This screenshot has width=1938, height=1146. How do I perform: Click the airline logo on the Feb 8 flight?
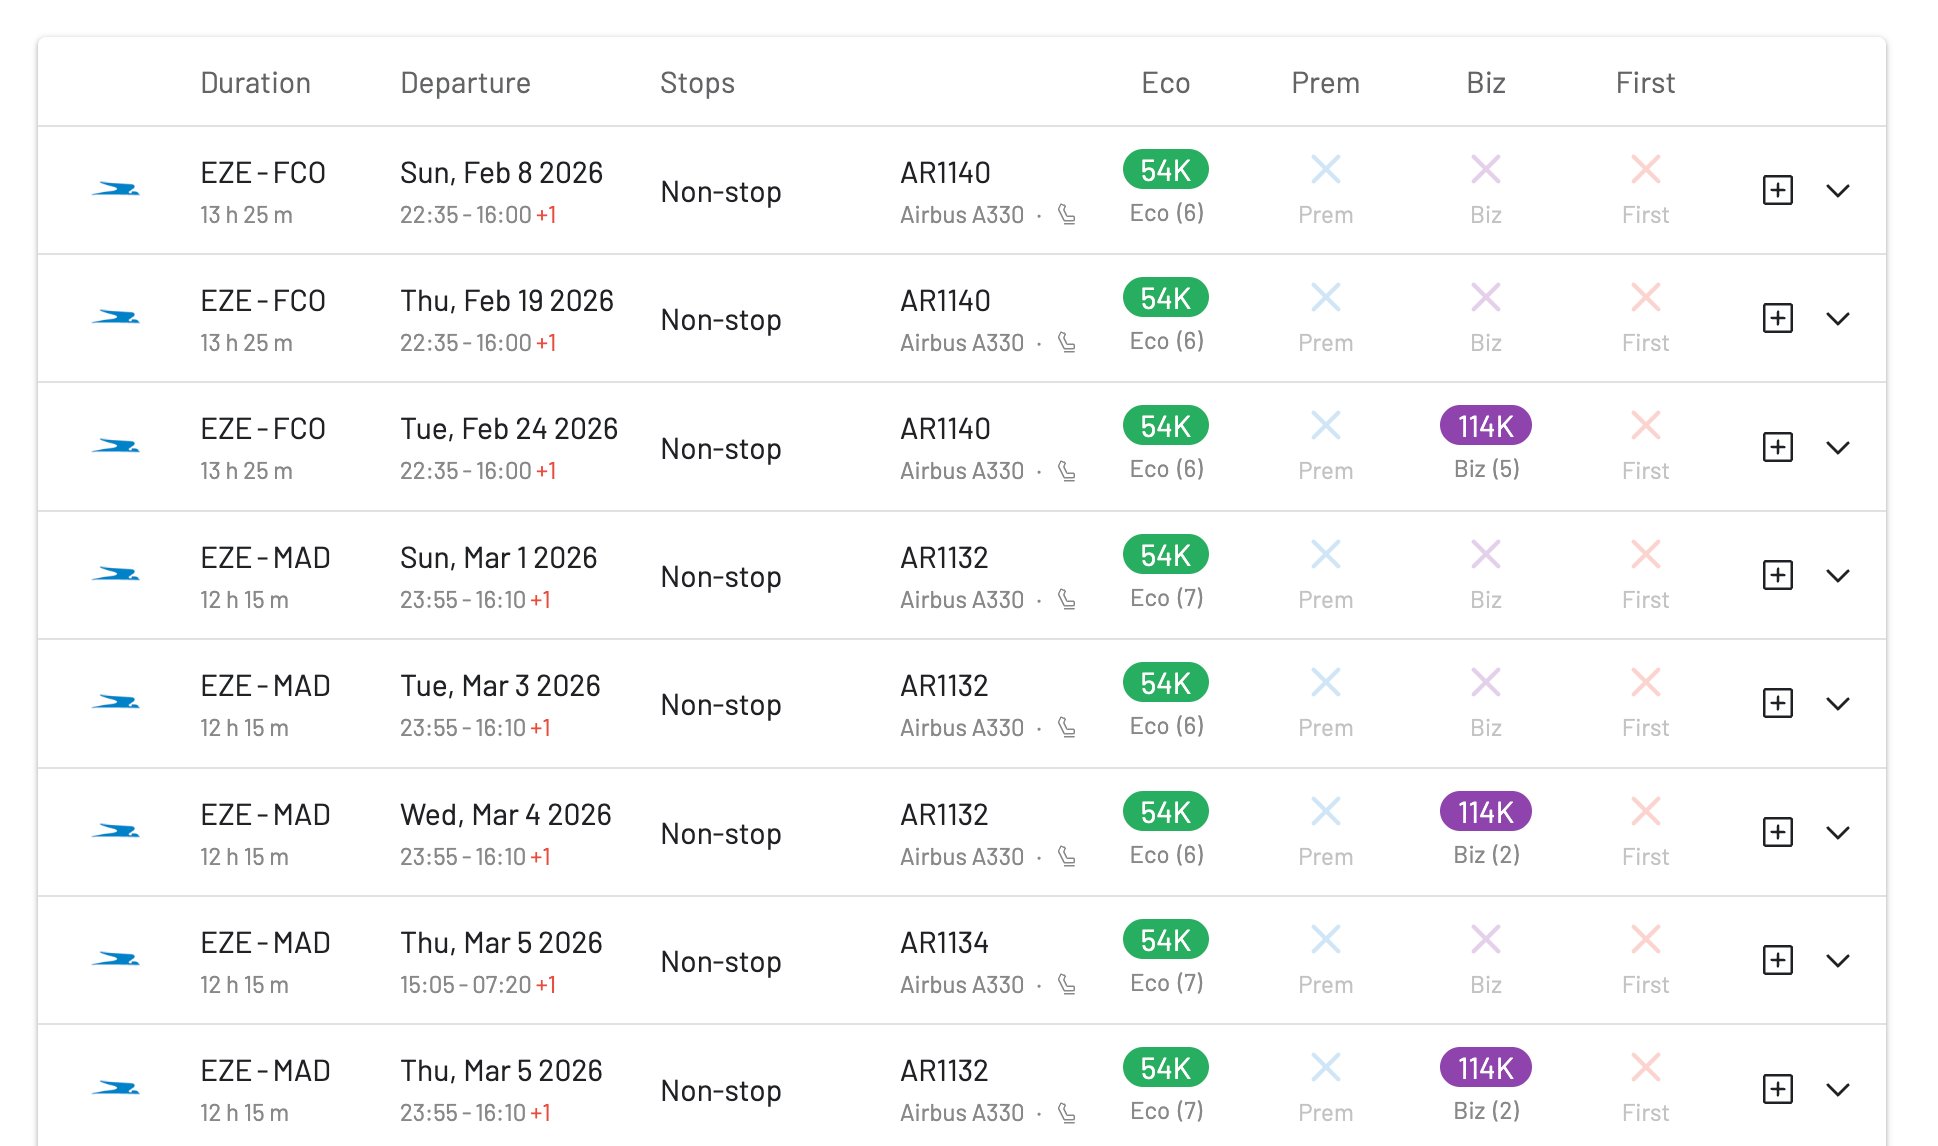click(117, 188)
